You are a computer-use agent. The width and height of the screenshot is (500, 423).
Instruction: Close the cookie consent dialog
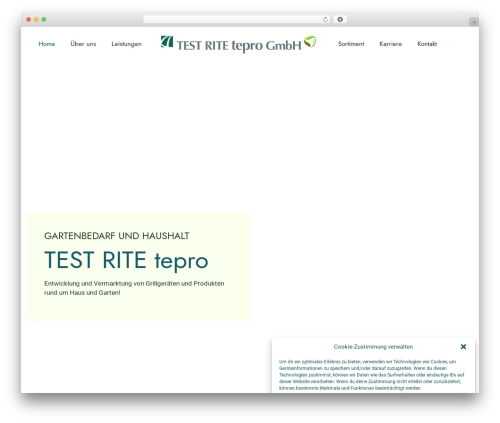tap(463, 347)
